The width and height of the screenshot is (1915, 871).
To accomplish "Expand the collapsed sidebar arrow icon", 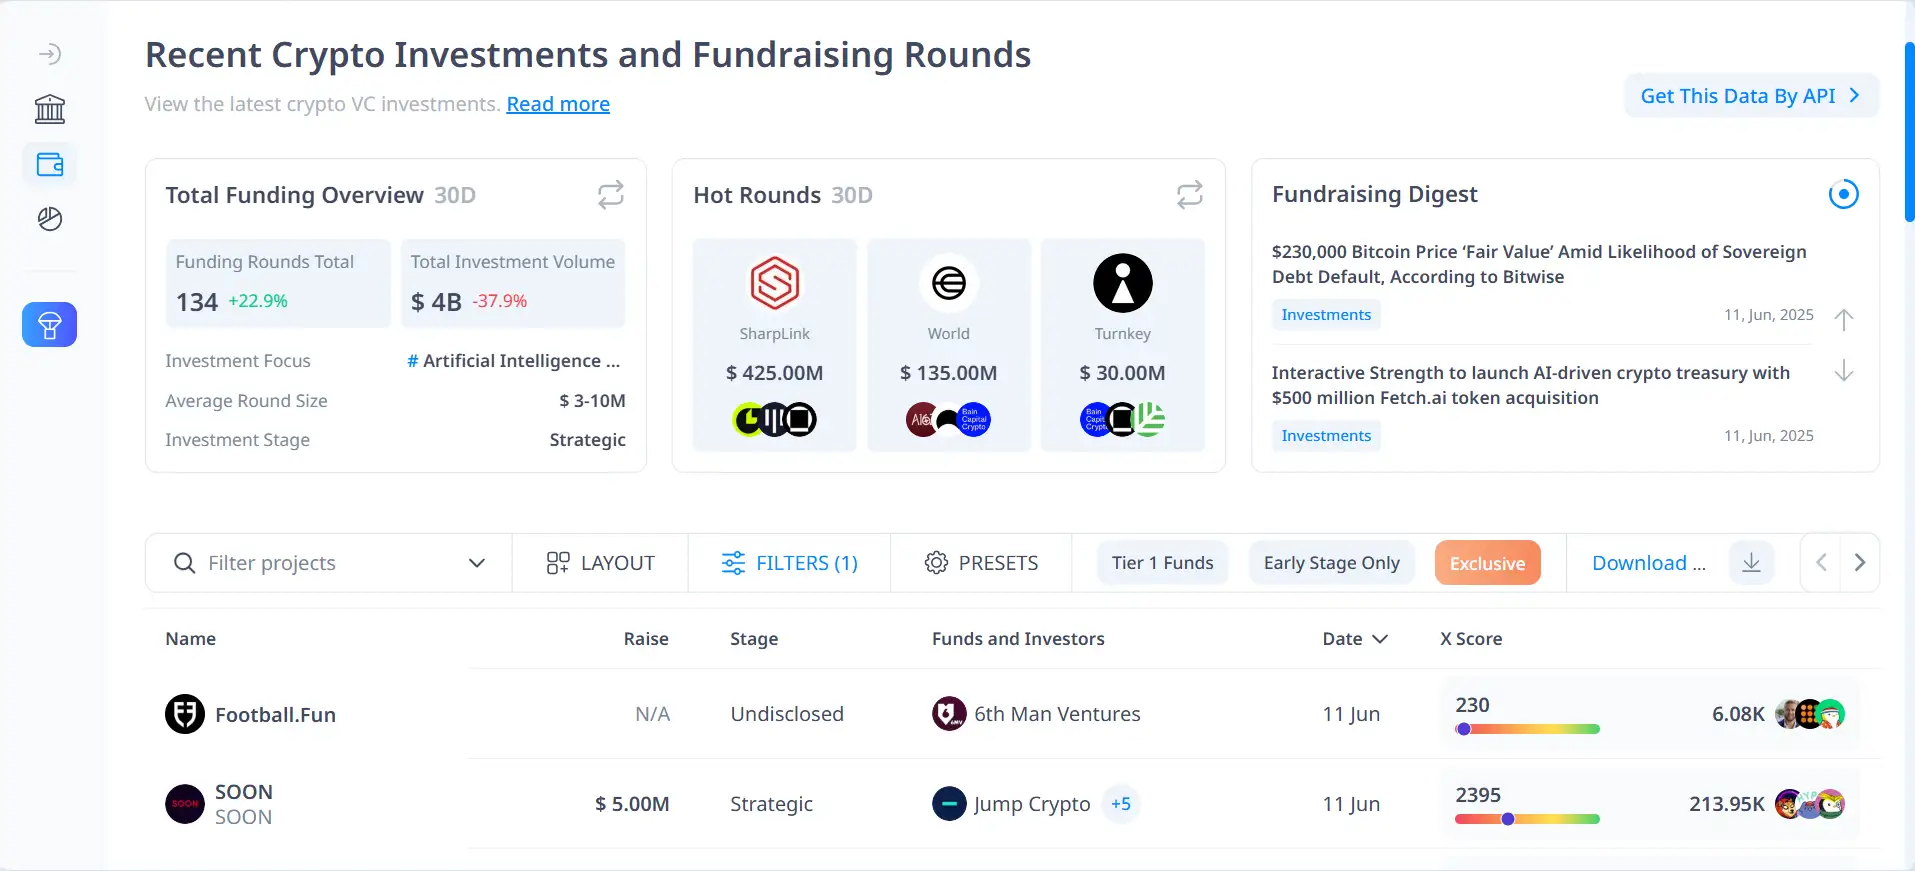I will 50,54.
